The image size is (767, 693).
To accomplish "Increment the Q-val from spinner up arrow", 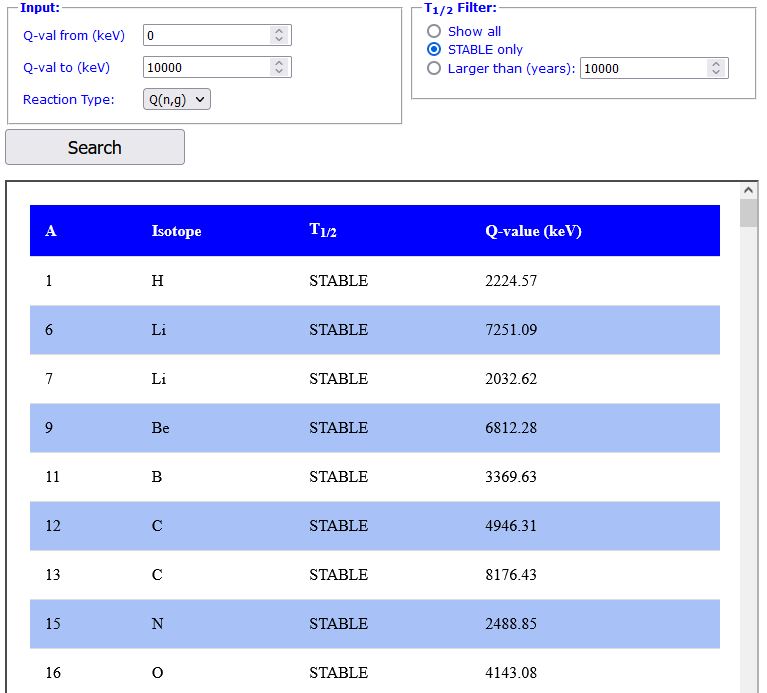I will click(279, 30).
